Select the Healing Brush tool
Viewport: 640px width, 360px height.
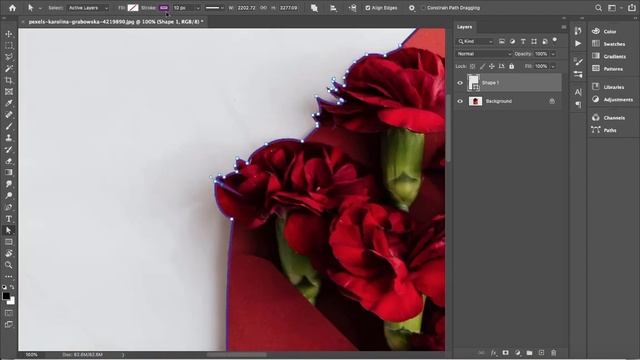tap(9, 115)
